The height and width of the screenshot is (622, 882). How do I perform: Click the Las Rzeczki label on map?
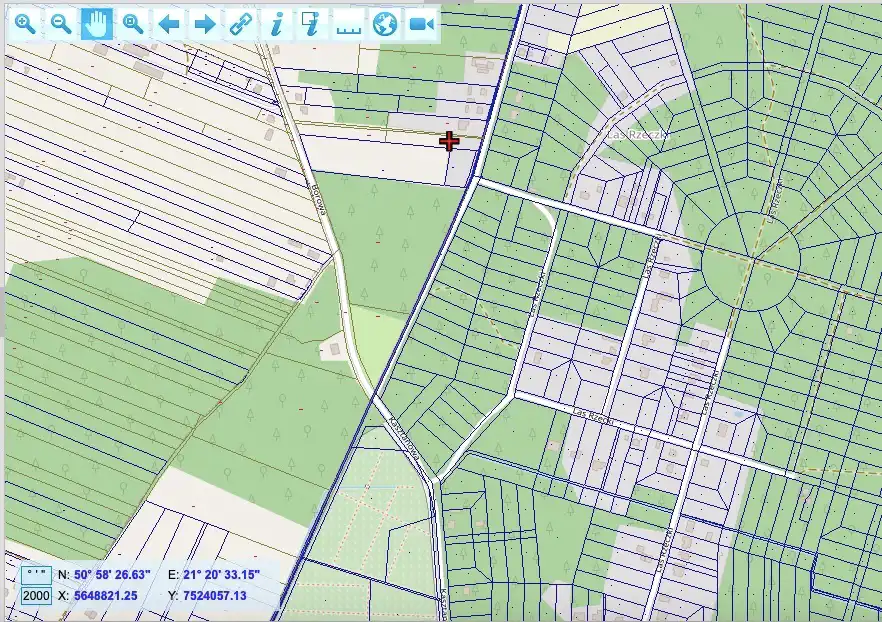click(637, 134)
